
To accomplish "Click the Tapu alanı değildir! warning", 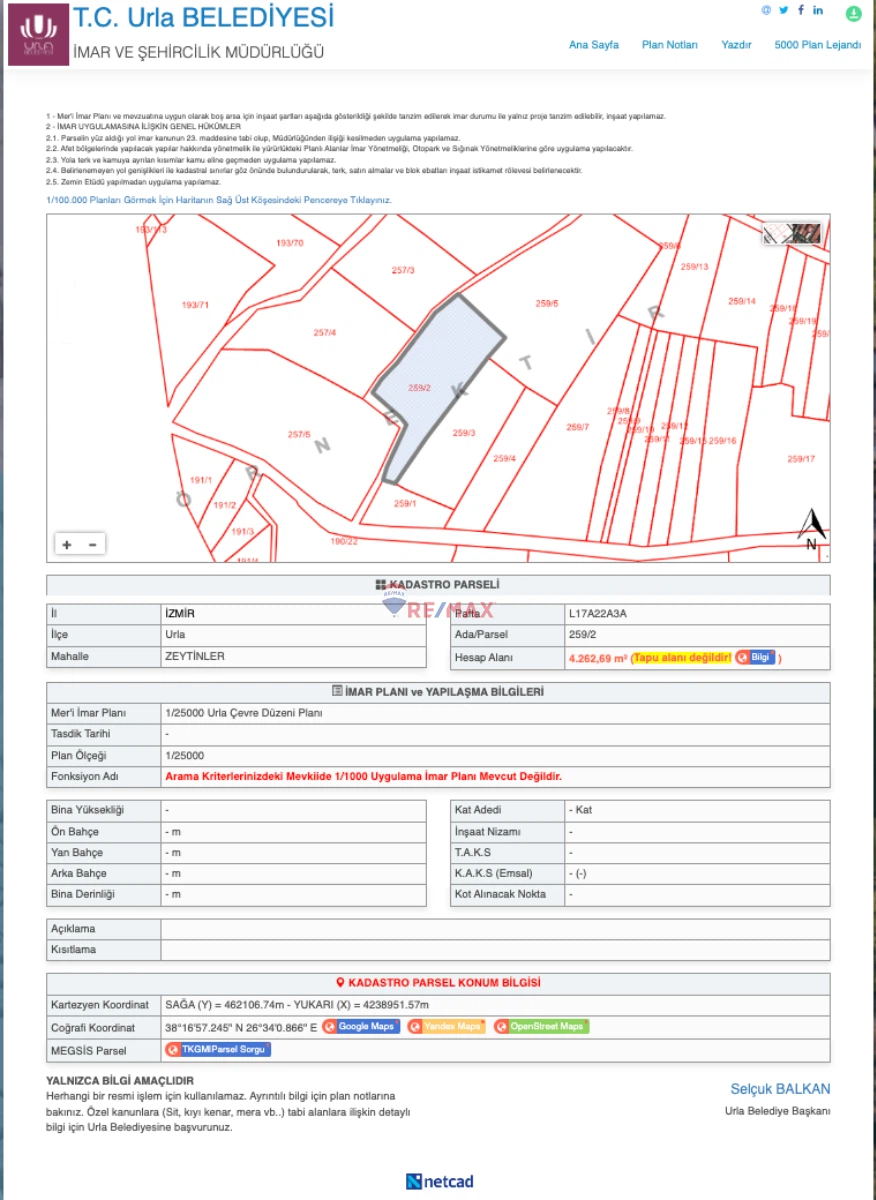I will 681,658.
